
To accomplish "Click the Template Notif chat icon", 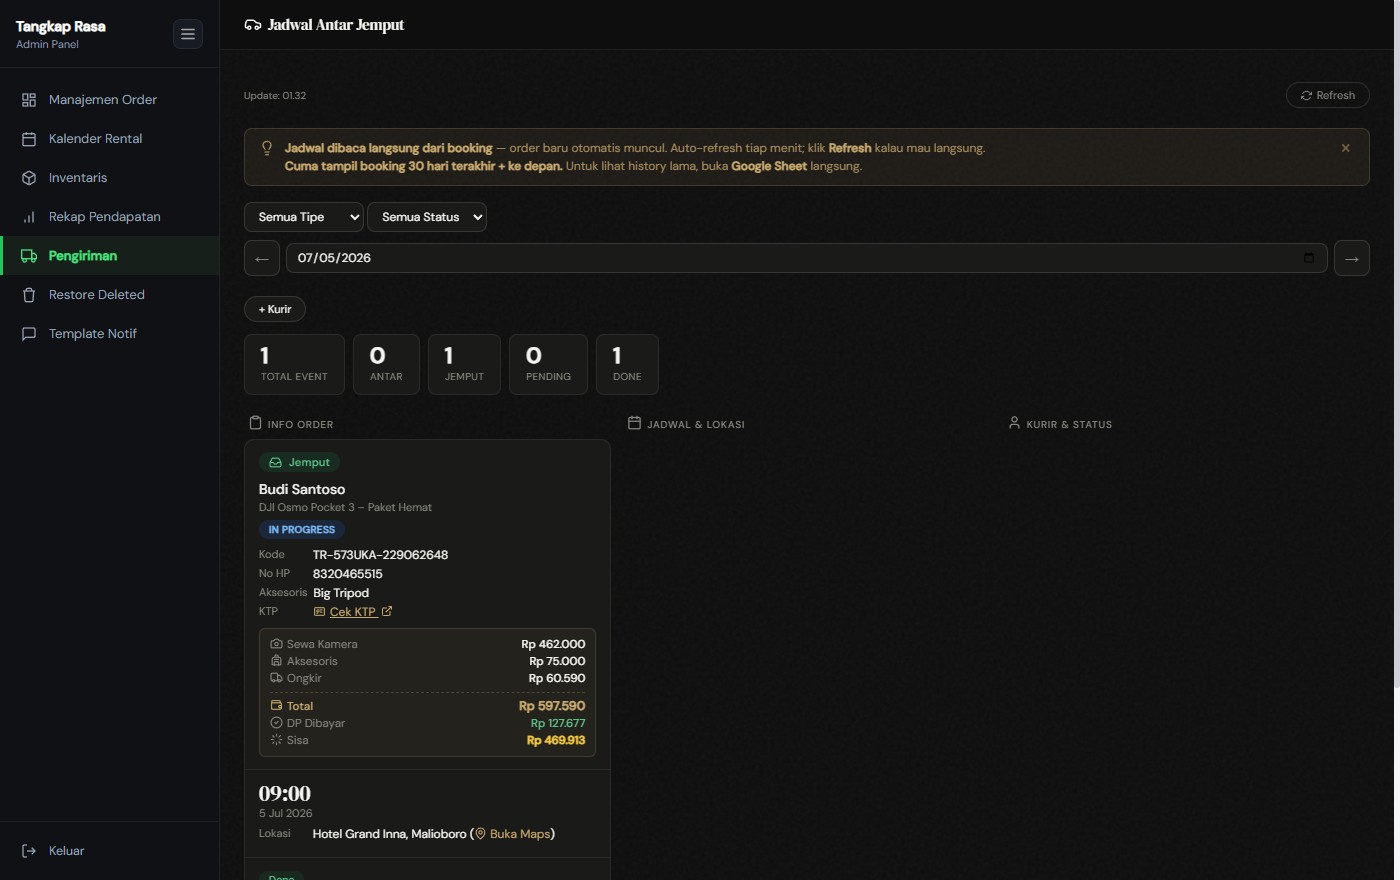I will coord(29,334).
